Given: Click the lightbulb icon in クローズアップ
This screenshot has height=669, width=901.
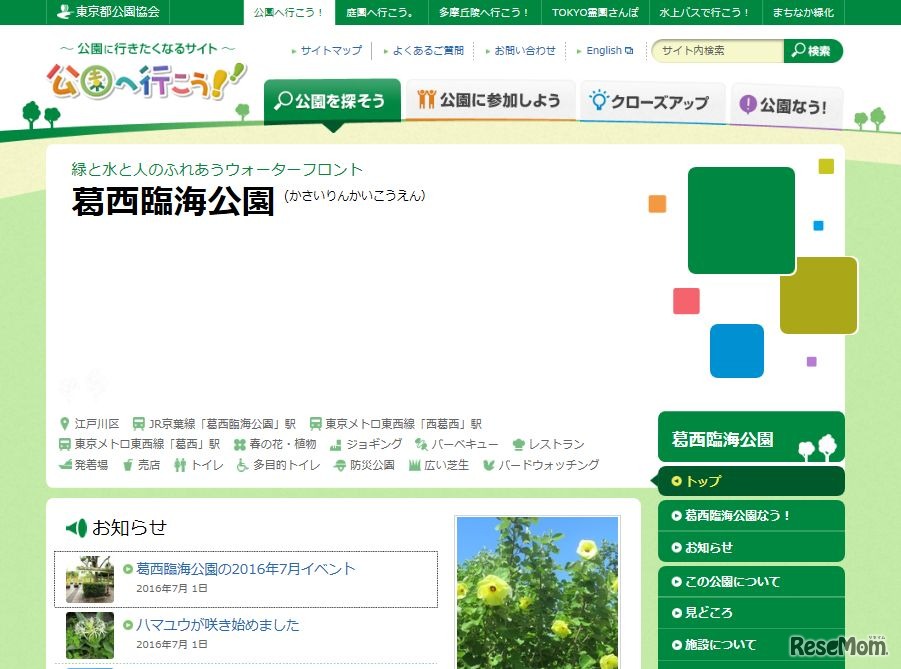Looking at the screenshot, I should click(599, 100).
